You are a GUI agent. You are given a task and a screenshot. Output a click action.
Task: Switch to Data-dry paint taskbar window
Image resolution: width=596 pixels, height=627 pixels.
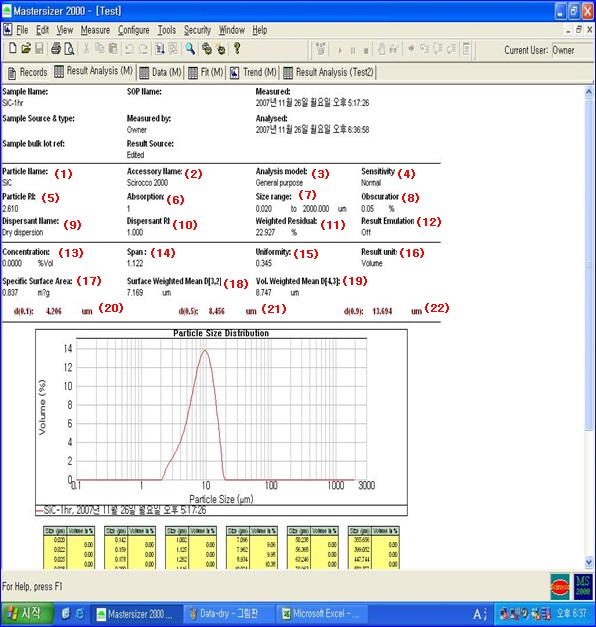tap(228, 614)
